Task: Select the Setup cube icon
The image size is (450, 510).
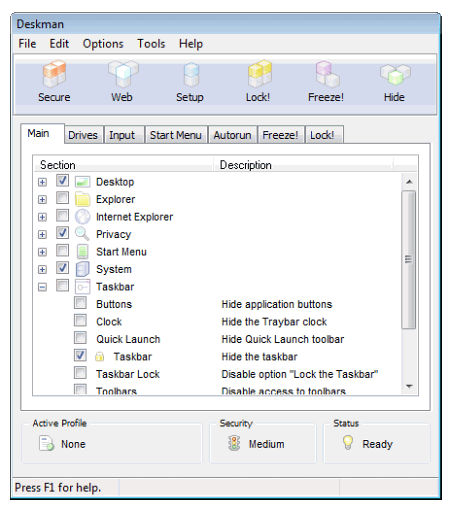Action: 191,74
